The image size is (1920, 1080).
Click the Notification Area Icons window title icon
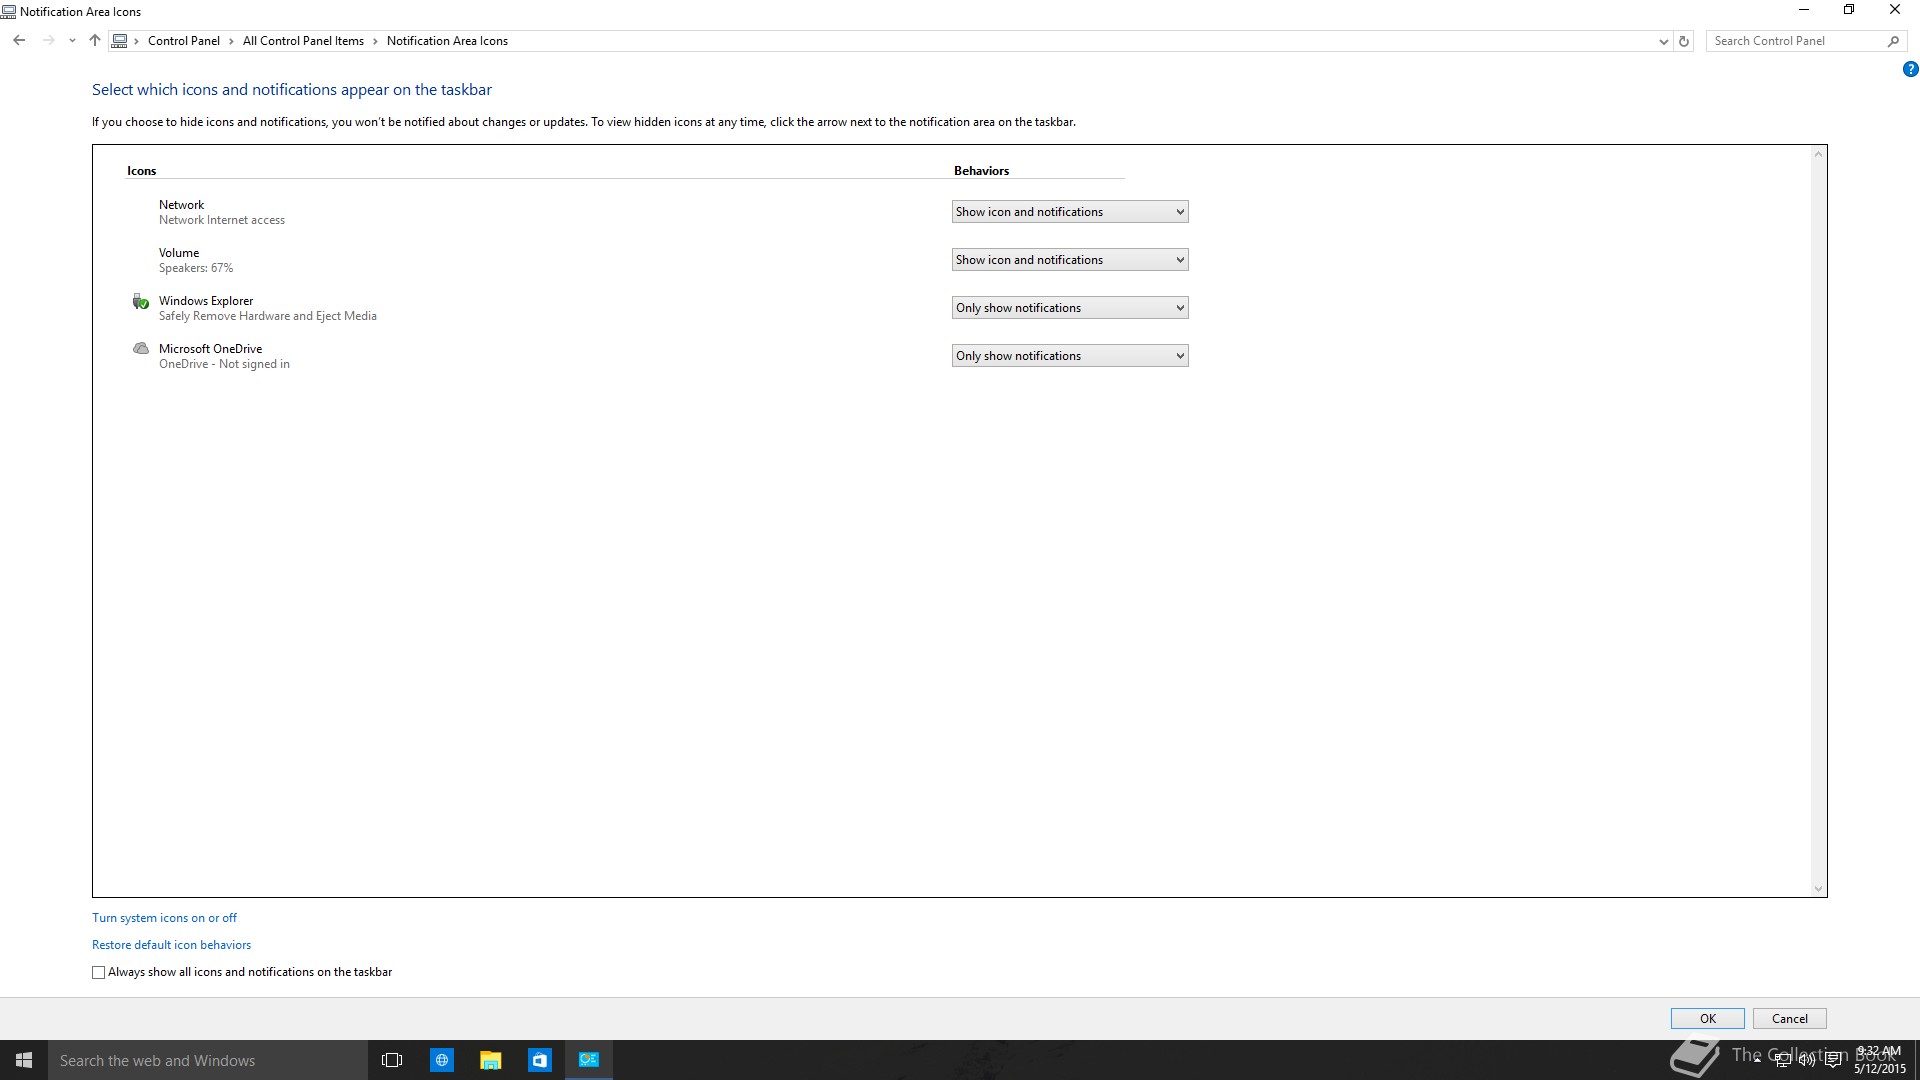pyautogui.click(x=8, y=12)
